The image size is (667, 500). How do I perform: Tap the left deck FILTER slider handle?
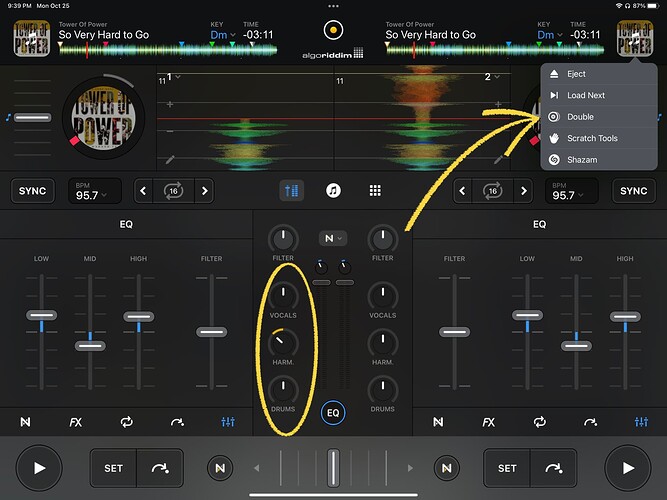point(211,332)
